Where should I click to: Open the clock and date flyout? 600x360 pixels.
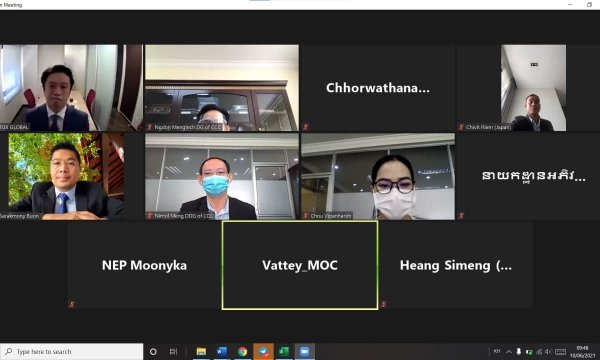(582, 352)
